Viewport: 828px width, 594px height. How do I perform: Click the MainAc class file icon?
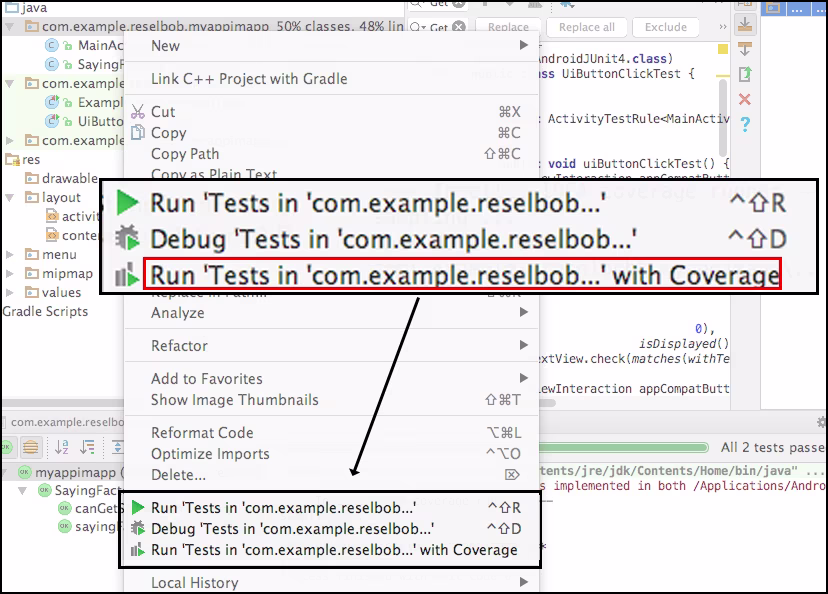tap(52, 45)
